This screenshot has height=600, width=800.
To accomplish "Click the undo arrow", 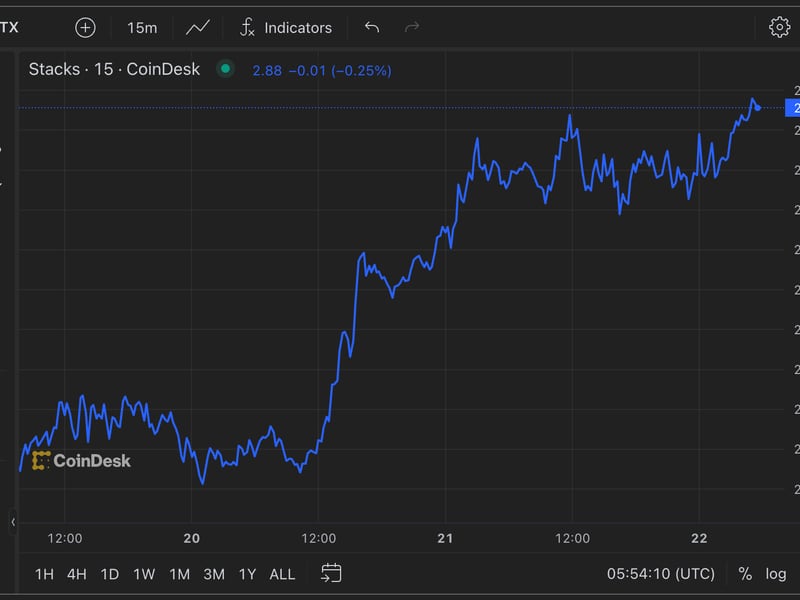I will pyautogui.click(x=372, y=27).
